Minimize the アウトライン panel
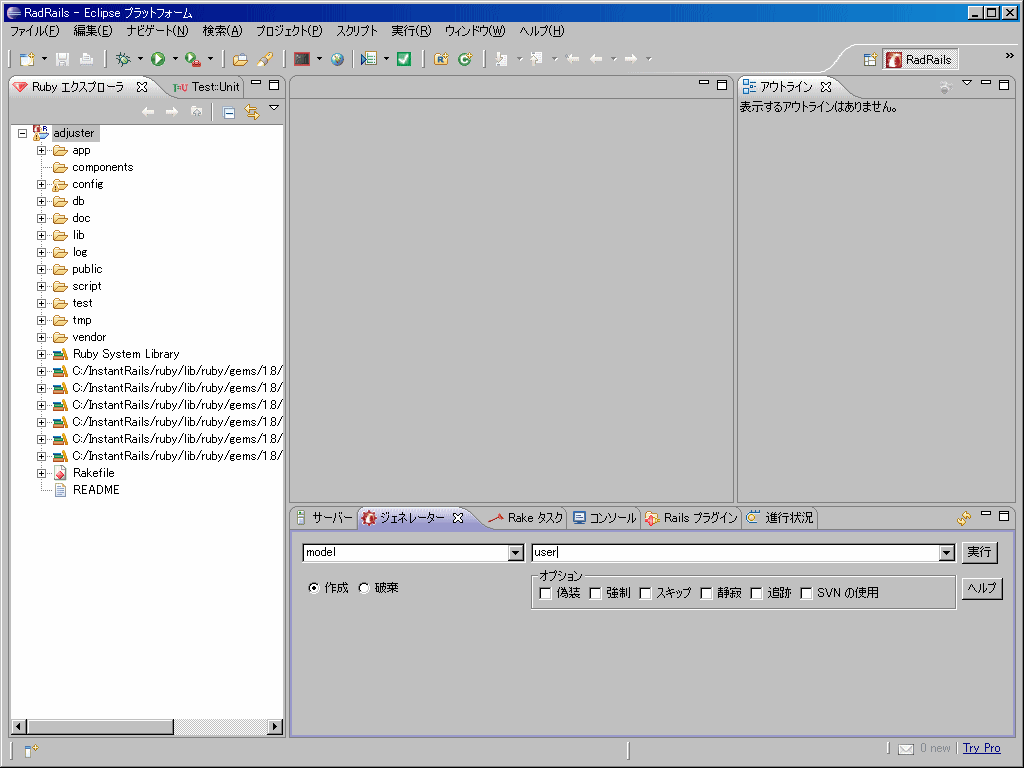Screen dimensions: 1024x768 click(986, 84)
